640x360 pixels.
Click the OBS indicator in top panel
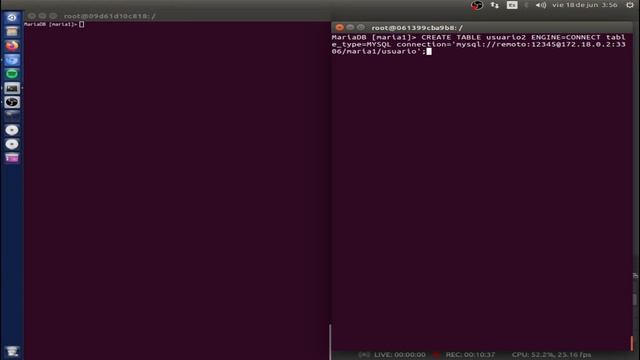(477, 5)
